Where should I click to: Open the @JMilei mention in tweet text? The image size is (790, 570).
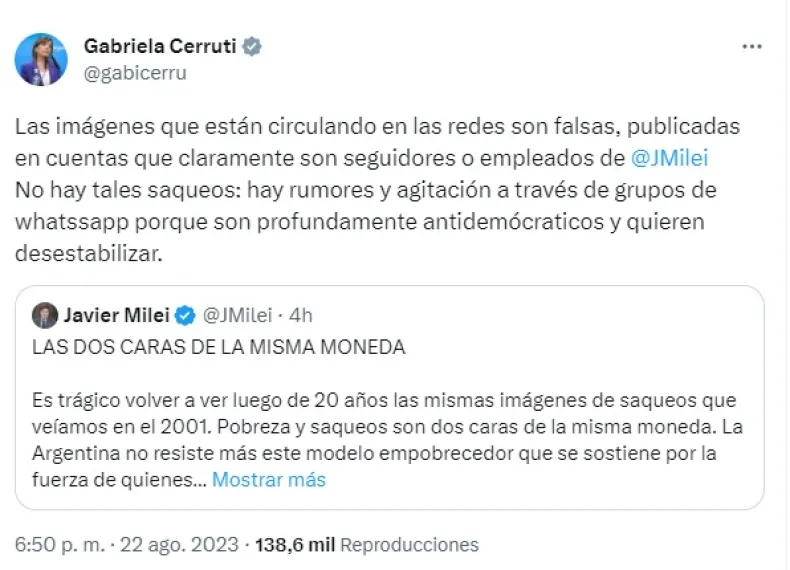tap(673, 158)
